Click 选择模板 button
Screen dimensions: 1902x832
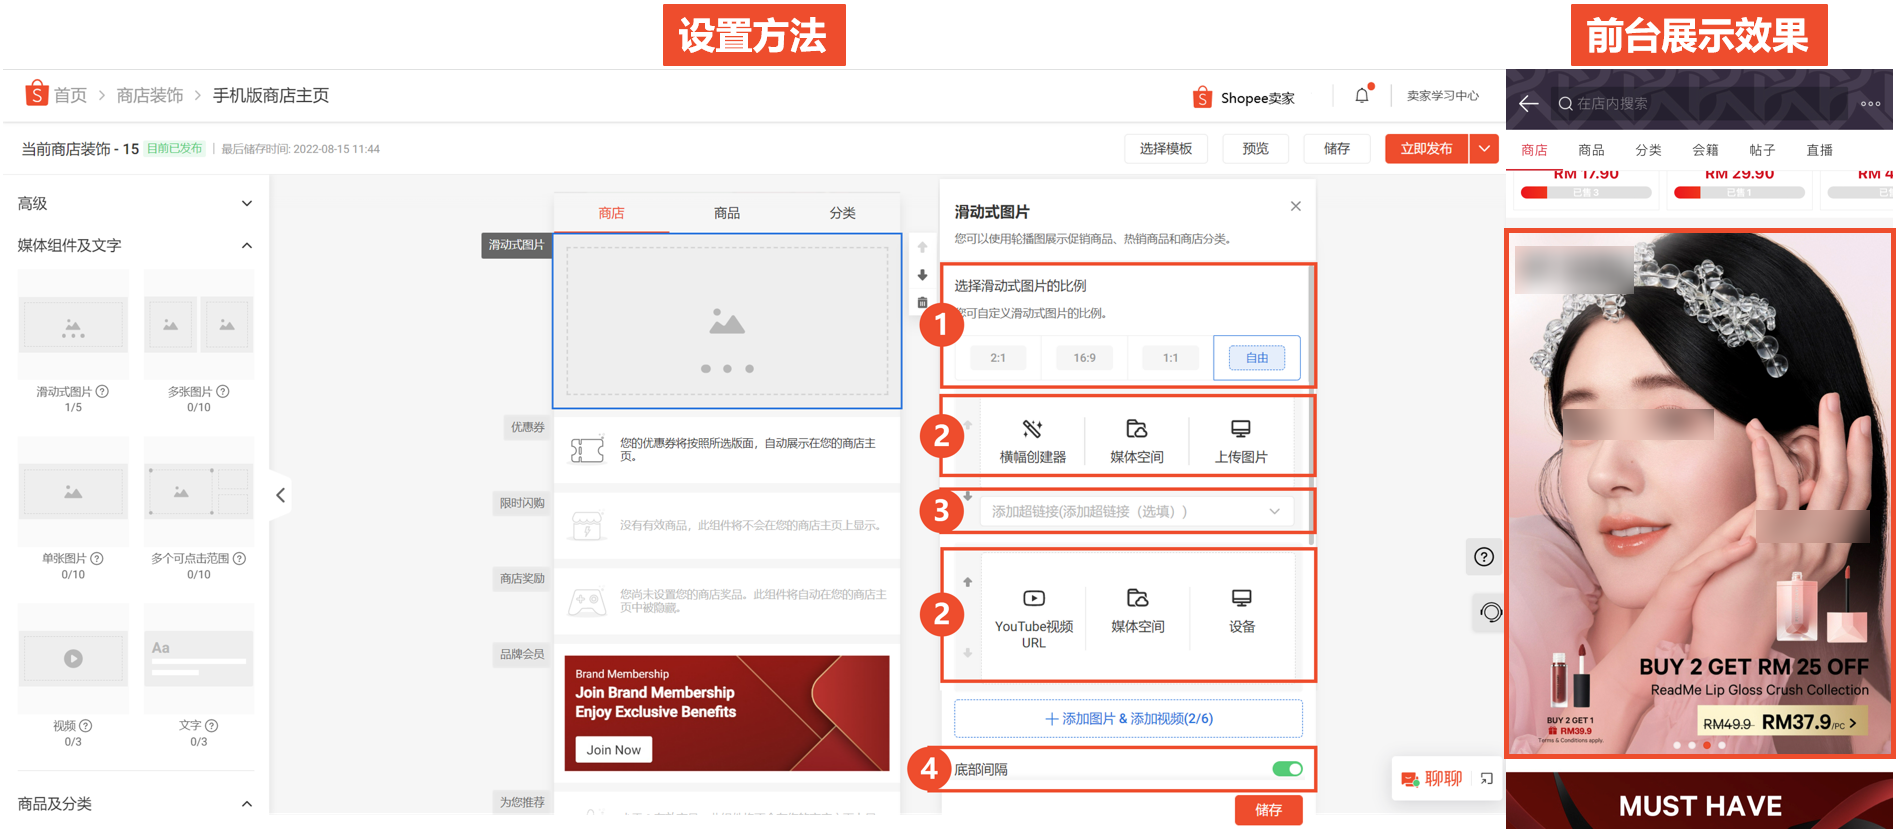pyautogui.click(x=1166, y=149)
